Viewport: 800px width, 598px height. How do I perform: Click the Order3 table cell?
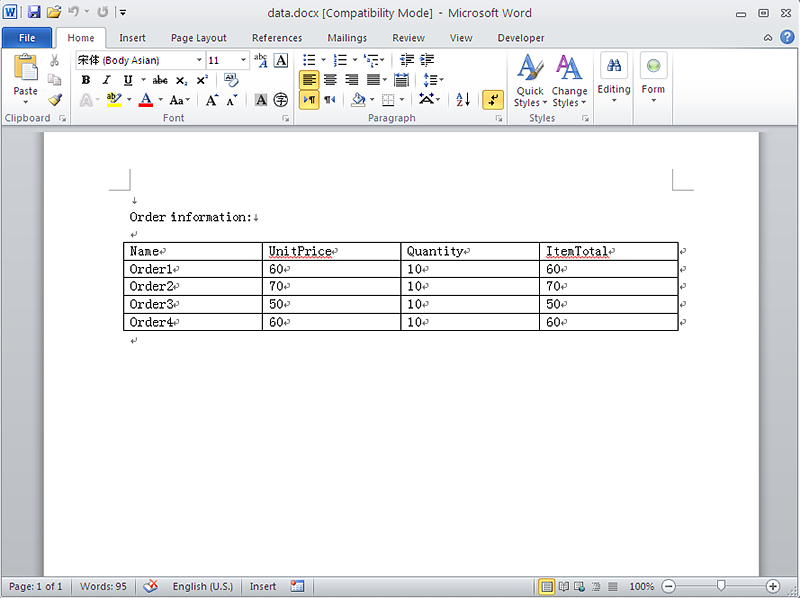(x=193, y=305)
